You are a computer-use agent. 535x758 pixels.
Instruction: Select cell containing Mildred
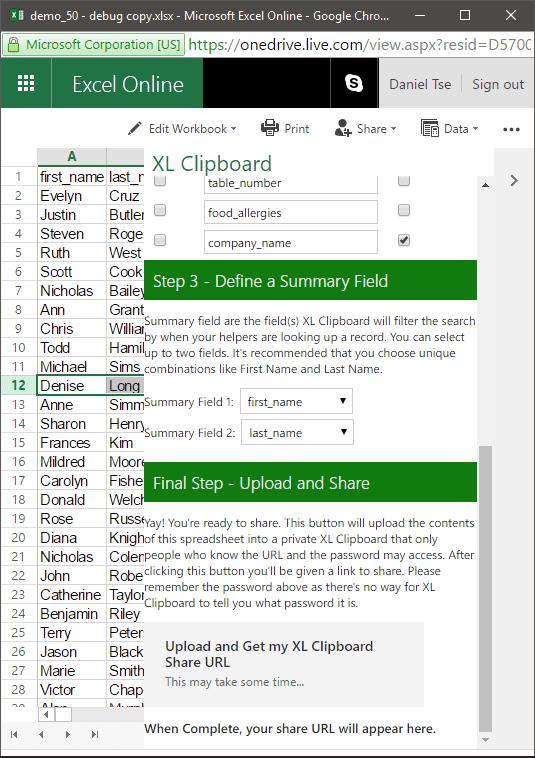tap(72, 461)
